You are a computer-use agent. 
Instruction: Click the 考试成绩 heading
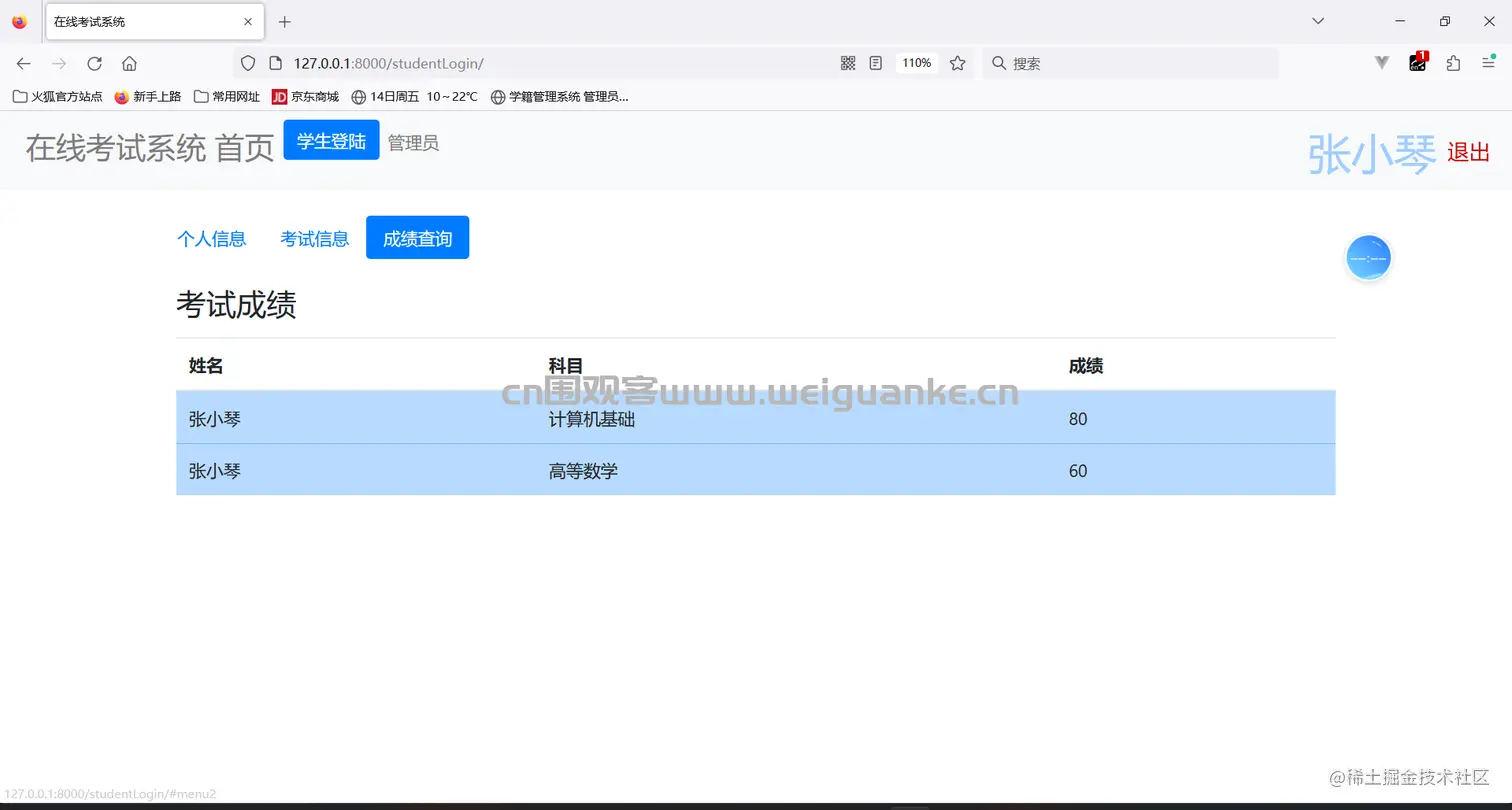tap(236, 305)
